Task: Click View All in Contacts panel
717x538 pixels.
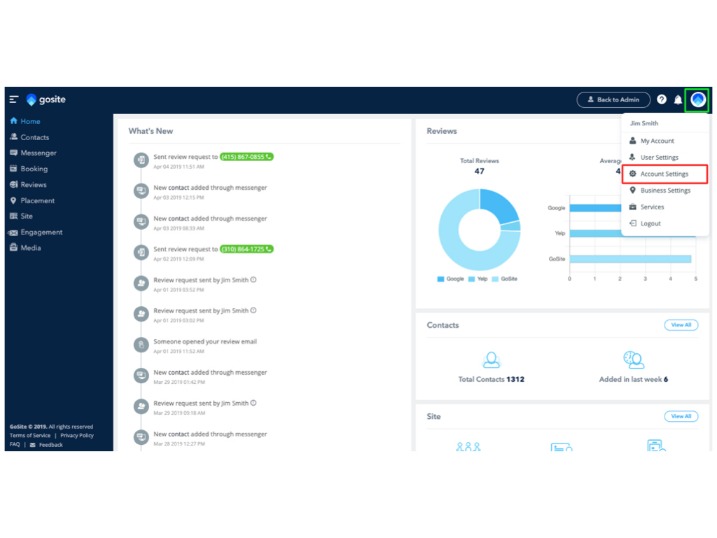Action: (681, 325)
